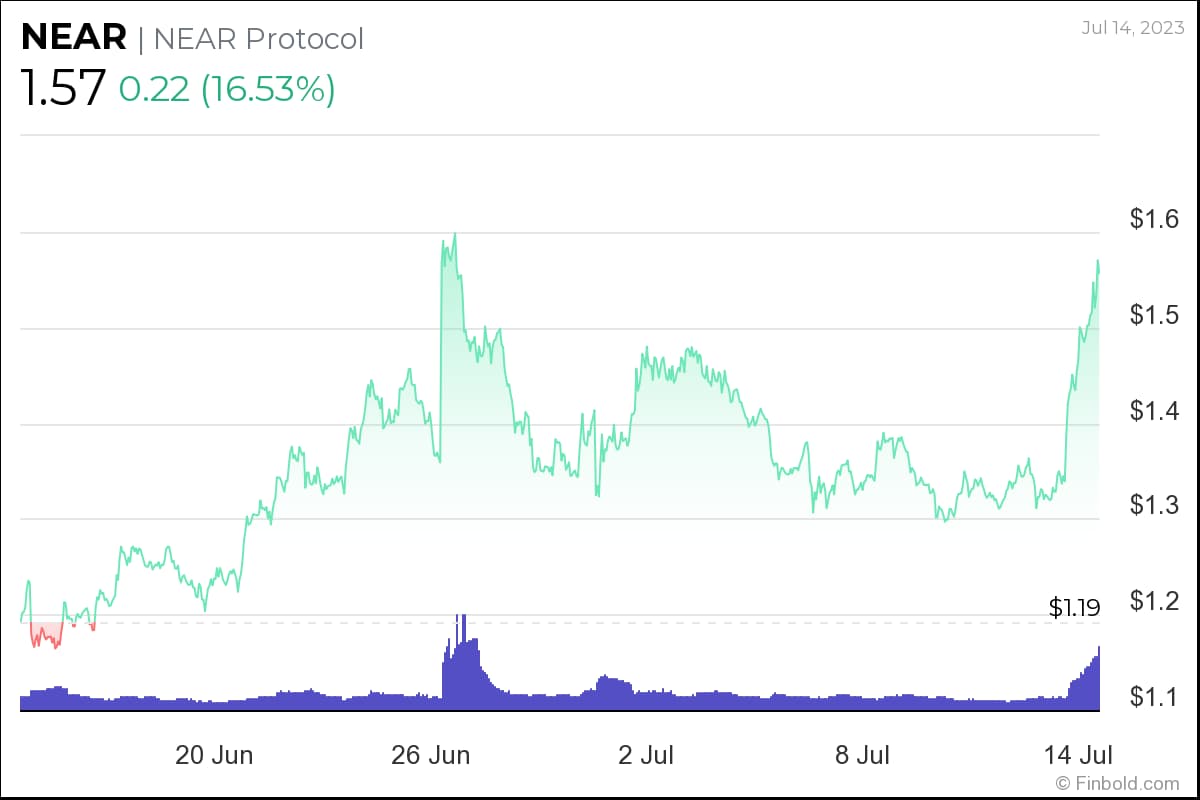Click the $1.19 baseline price marker
The image size is (1200, 800).
click(1073, 607)
